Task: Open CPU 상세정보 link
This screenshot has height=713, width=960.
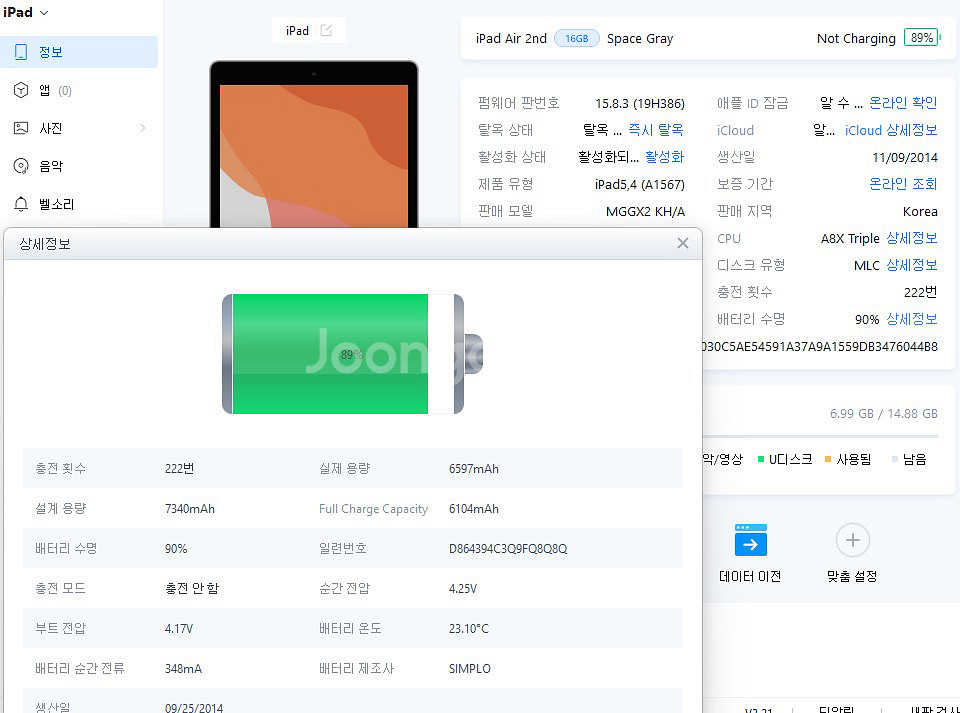Action: (x=911, y=238)
